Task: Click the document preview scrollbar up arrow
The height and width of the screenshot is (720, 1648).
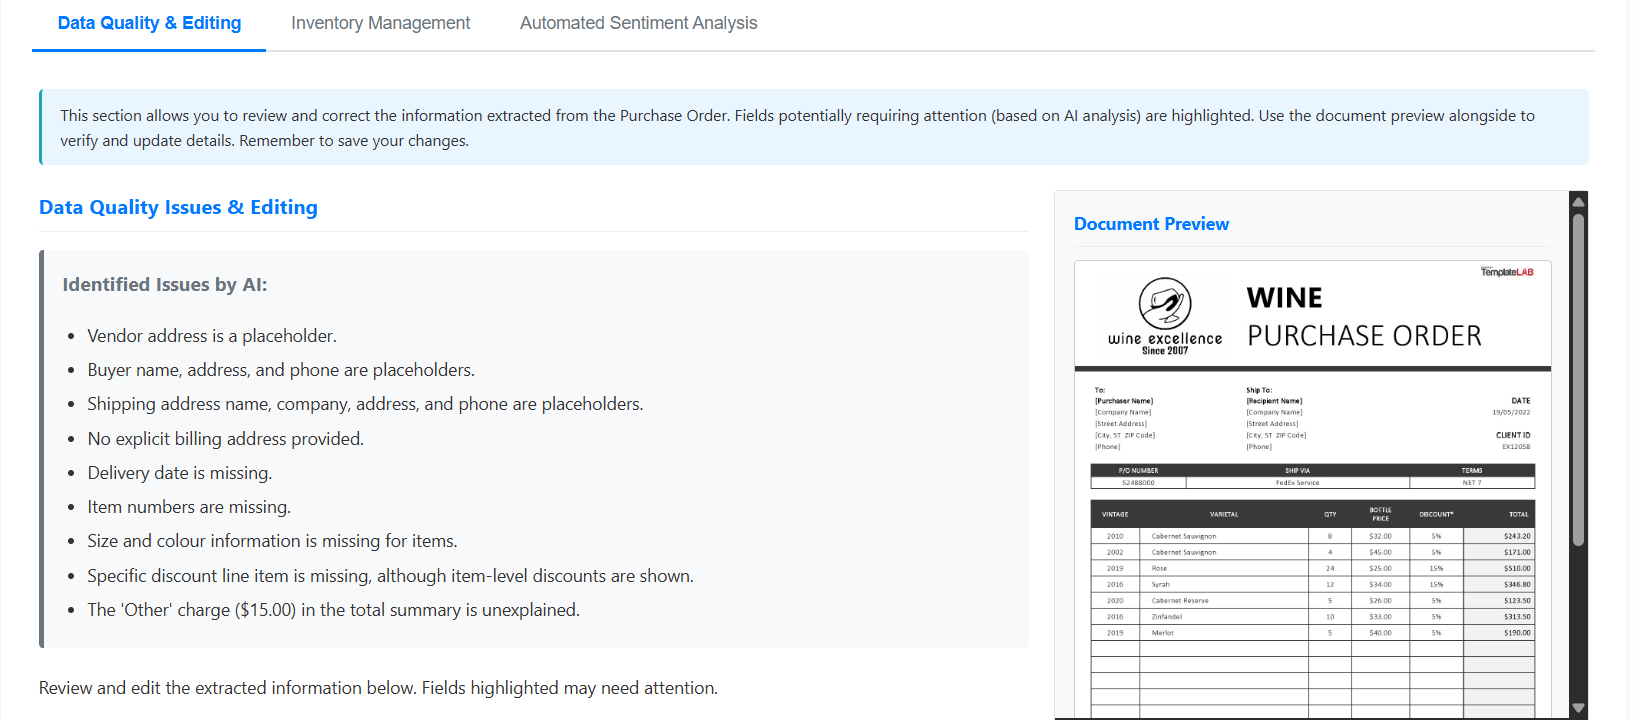Action: click(1579, 201)
